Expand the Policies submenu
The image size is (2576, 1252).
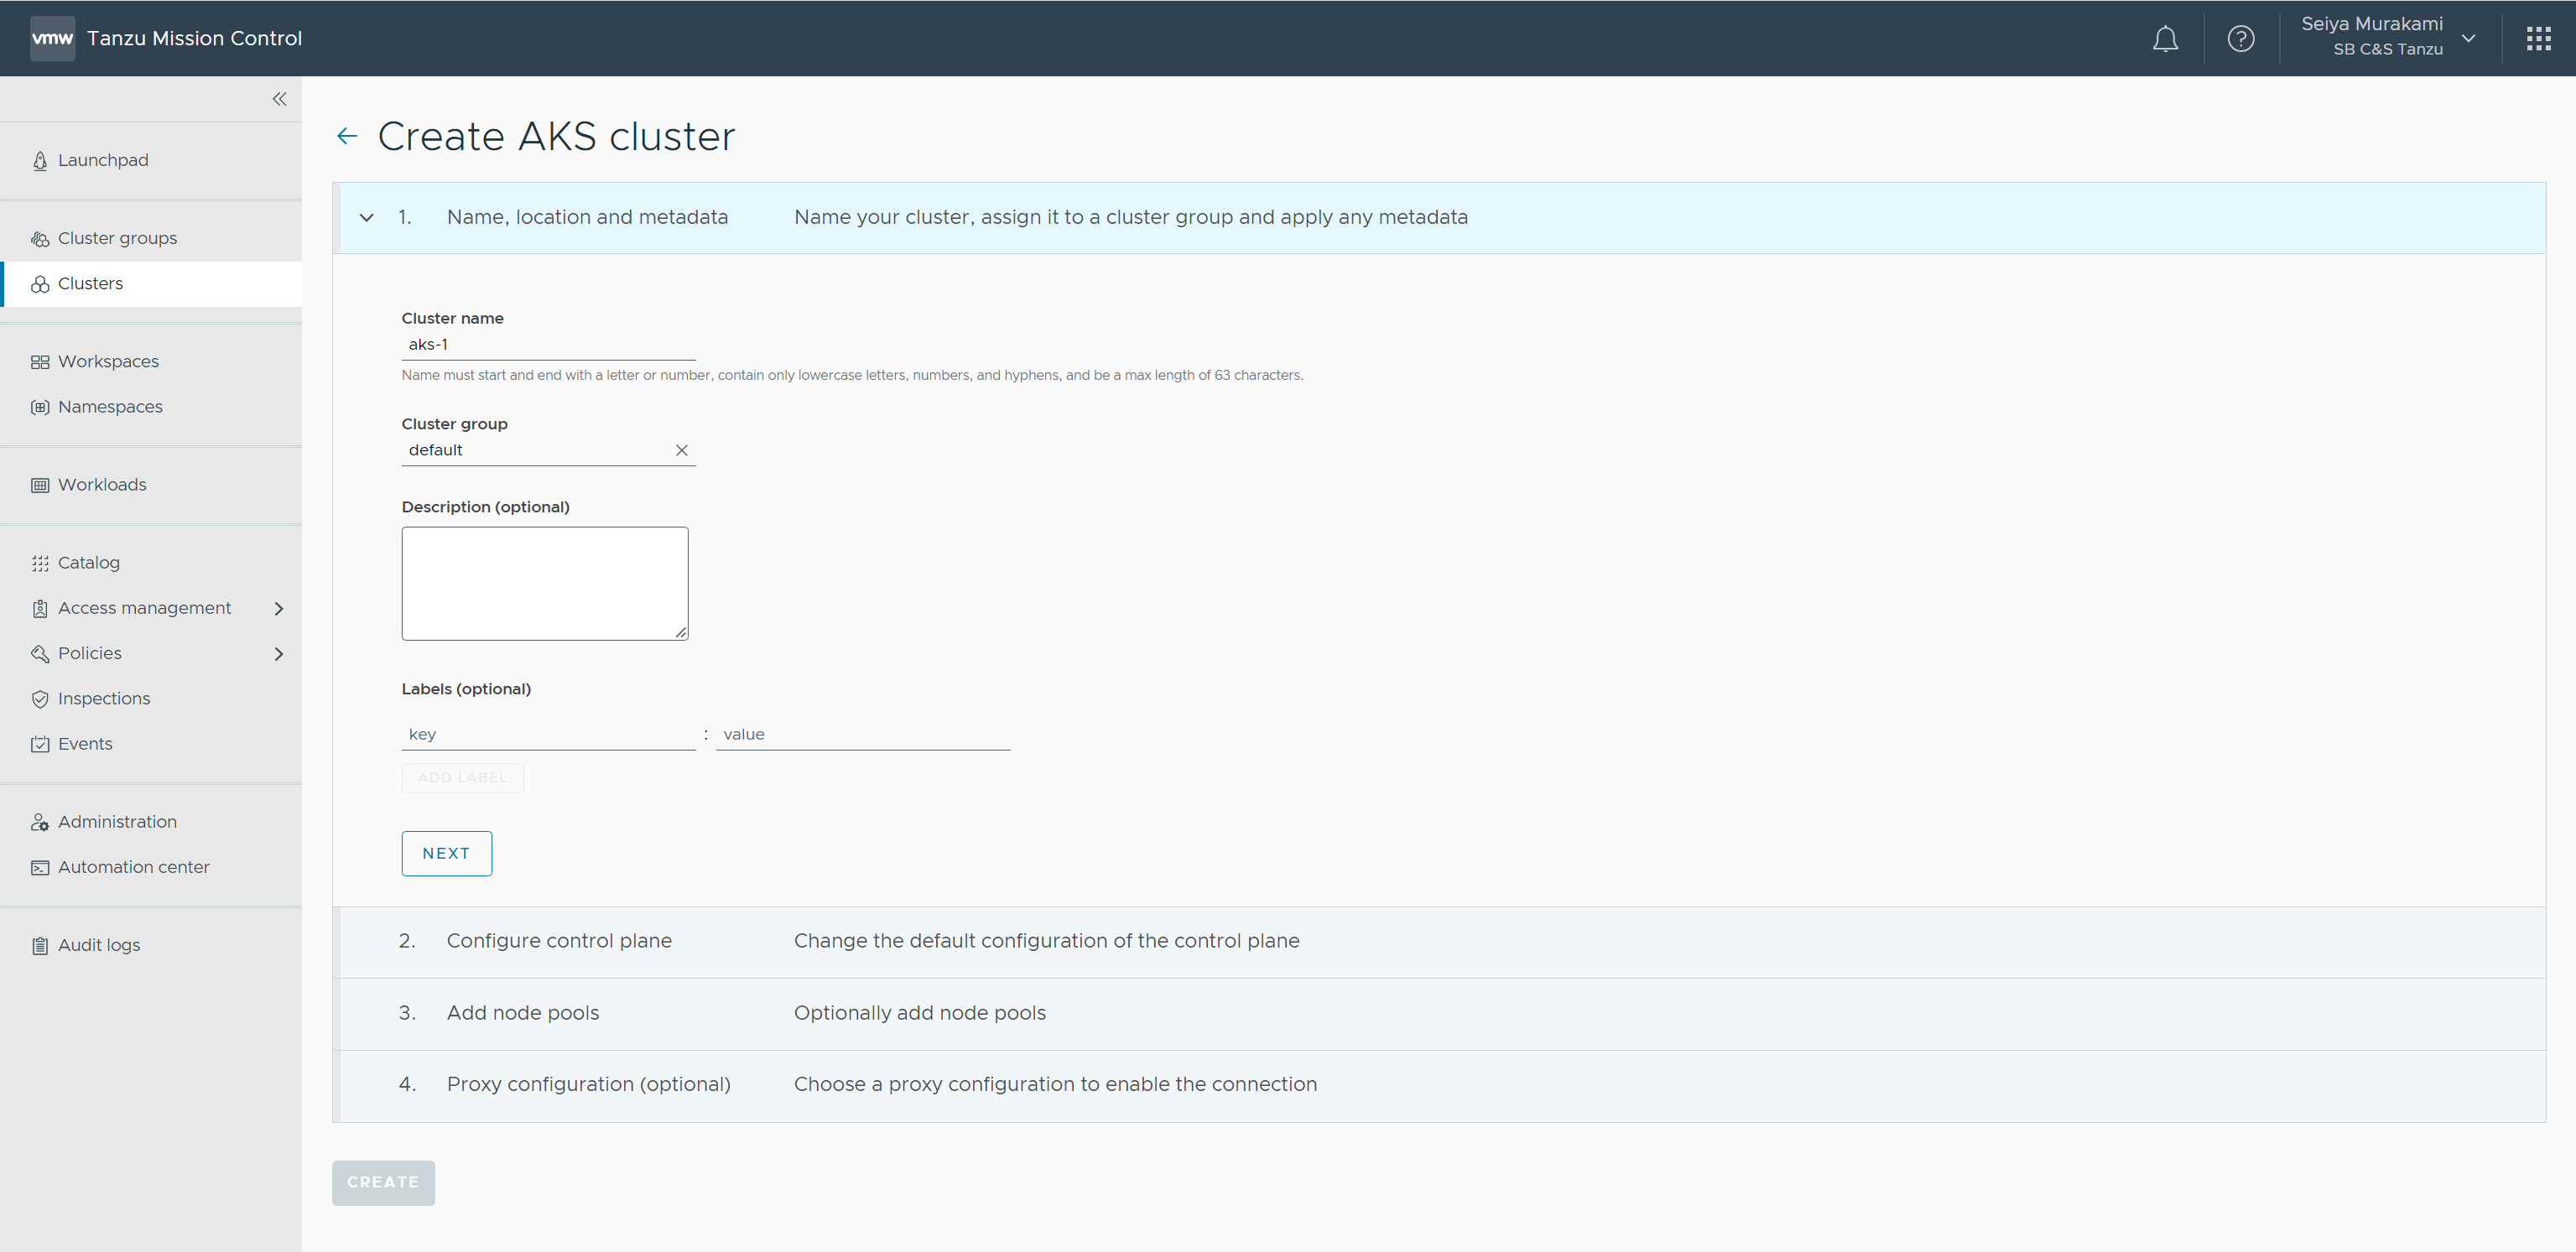coord(279,654)
